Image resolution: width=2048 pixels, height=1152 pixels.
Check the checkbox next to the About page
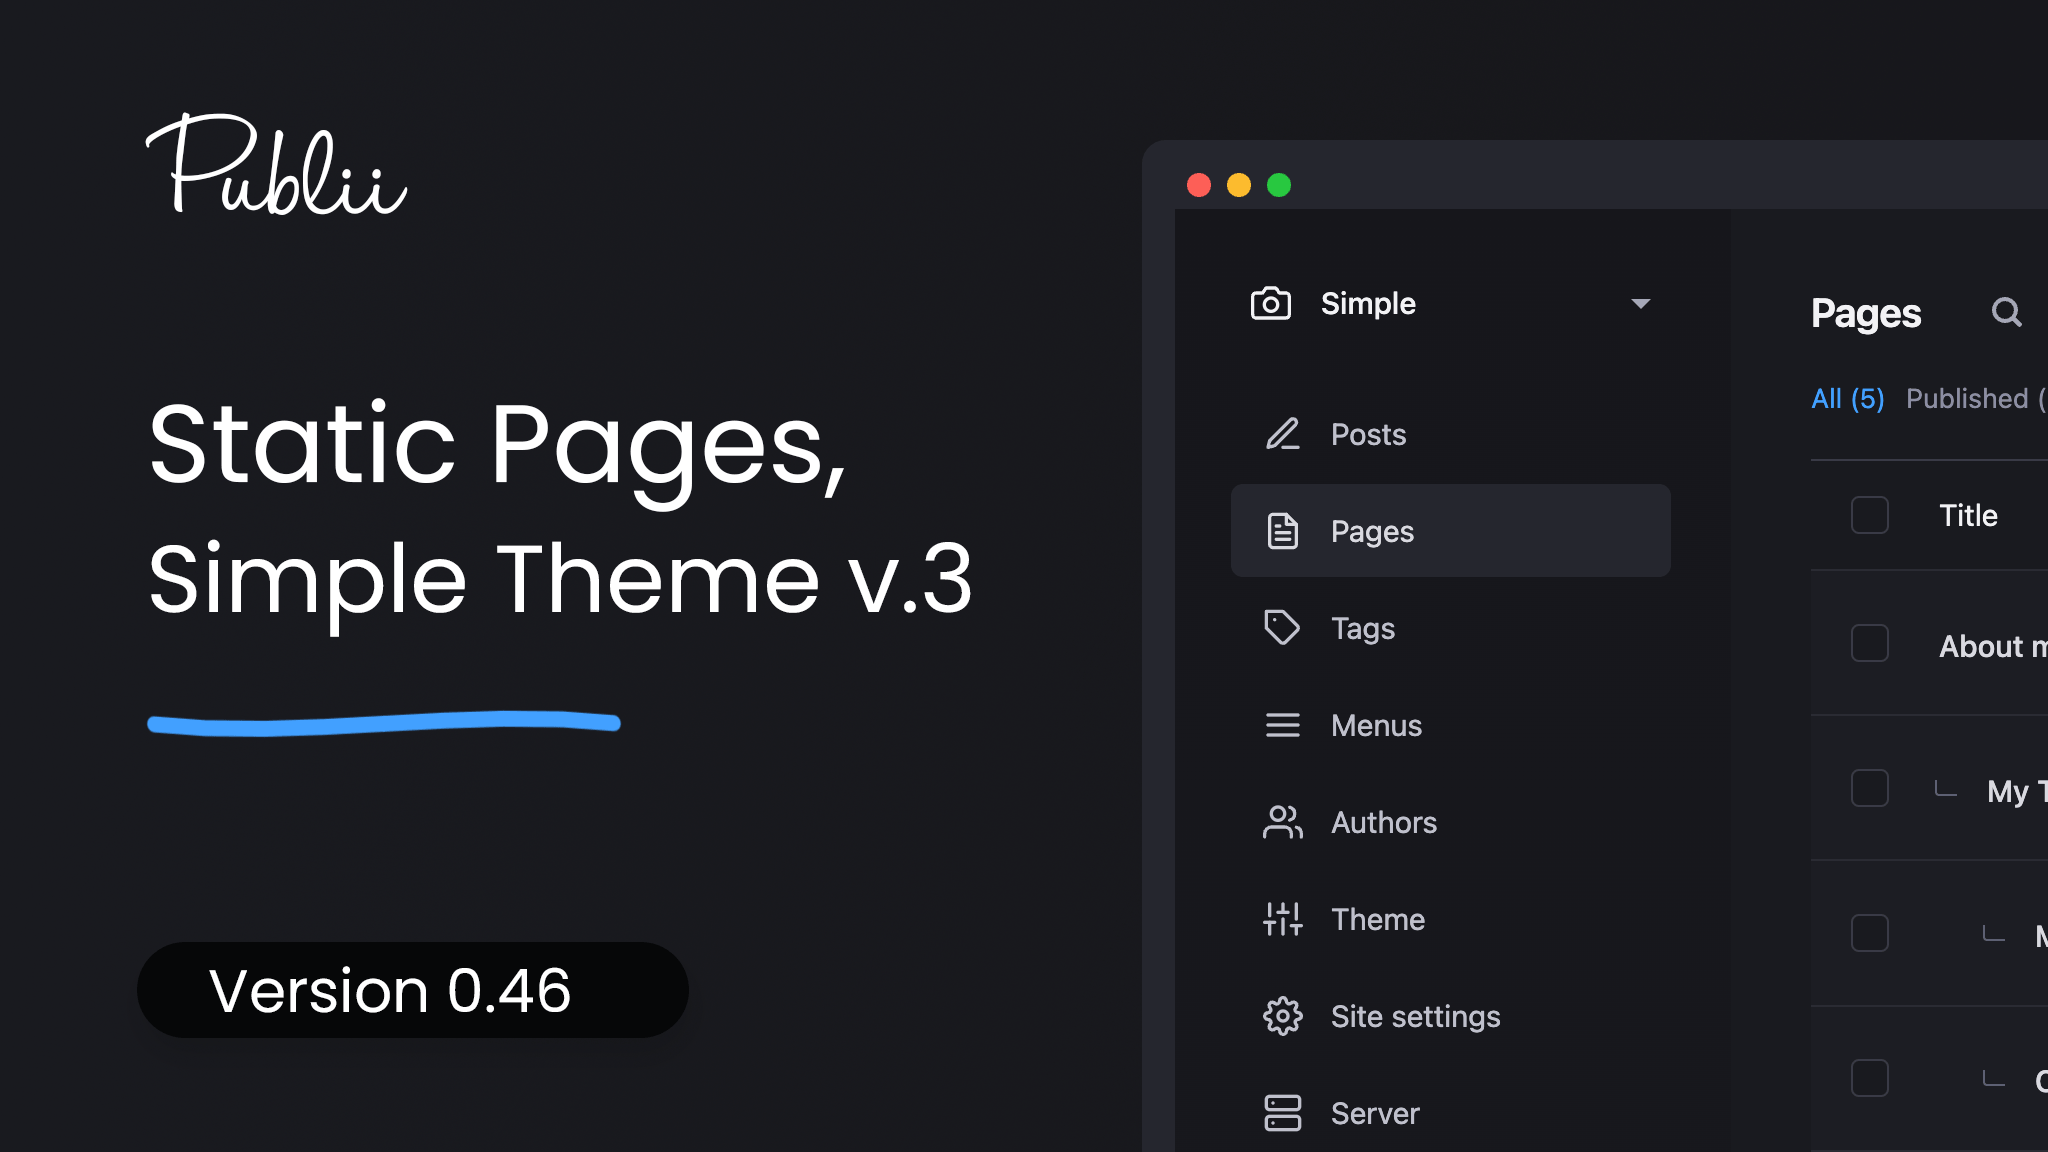1869,644
